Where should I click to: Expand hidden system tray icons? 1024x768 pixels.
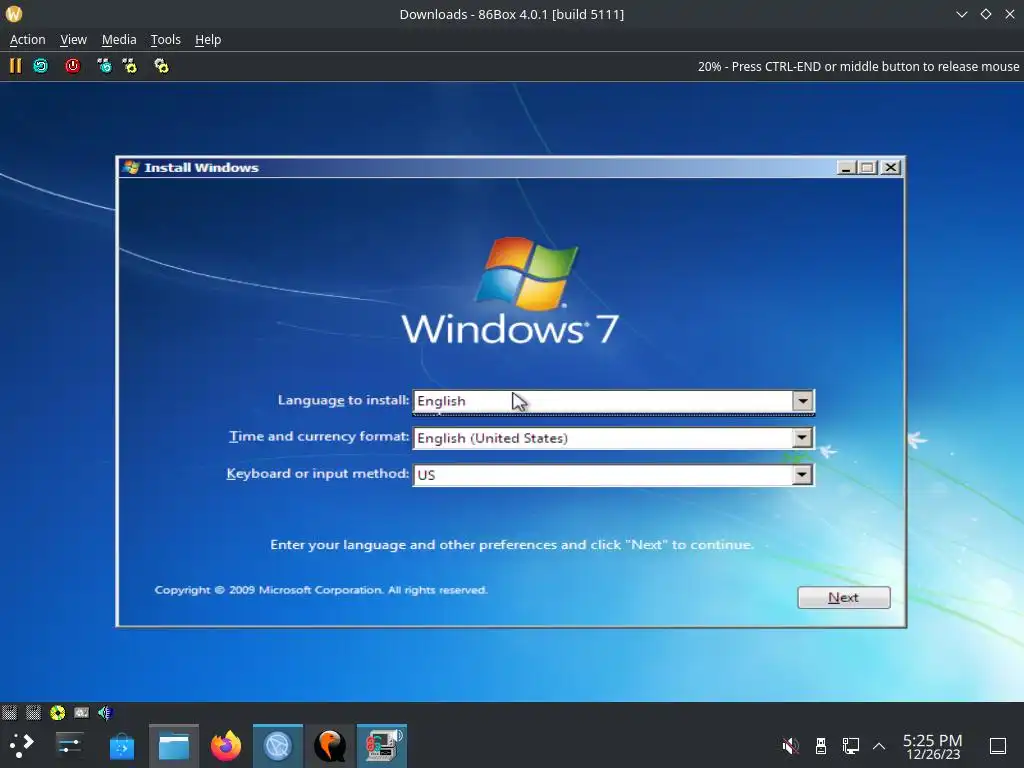click(879, 746)
